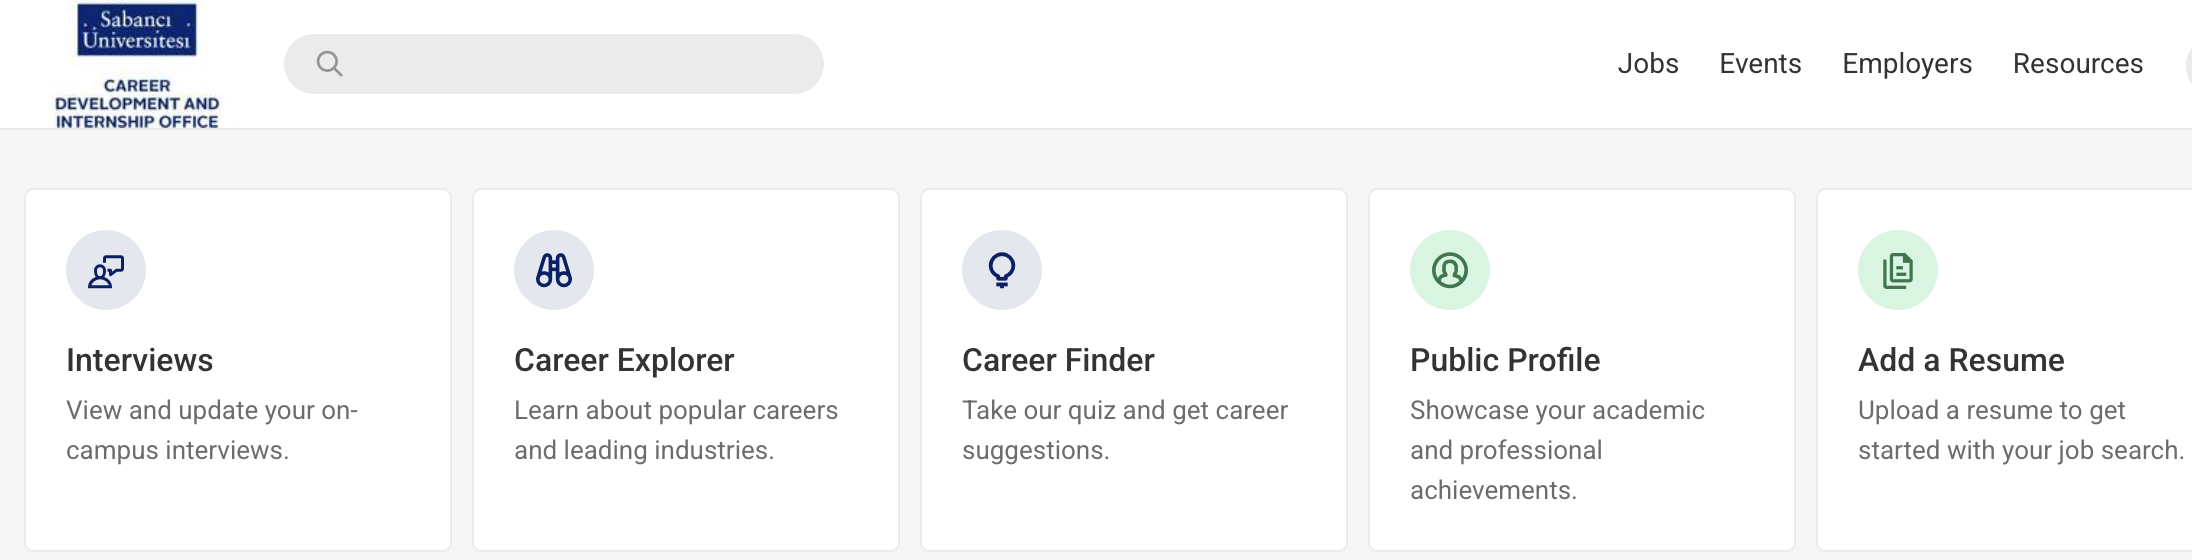Click the Add a Resume document icon
Viewport: 2192px width, 560px height.
(x=1898, y=270)
